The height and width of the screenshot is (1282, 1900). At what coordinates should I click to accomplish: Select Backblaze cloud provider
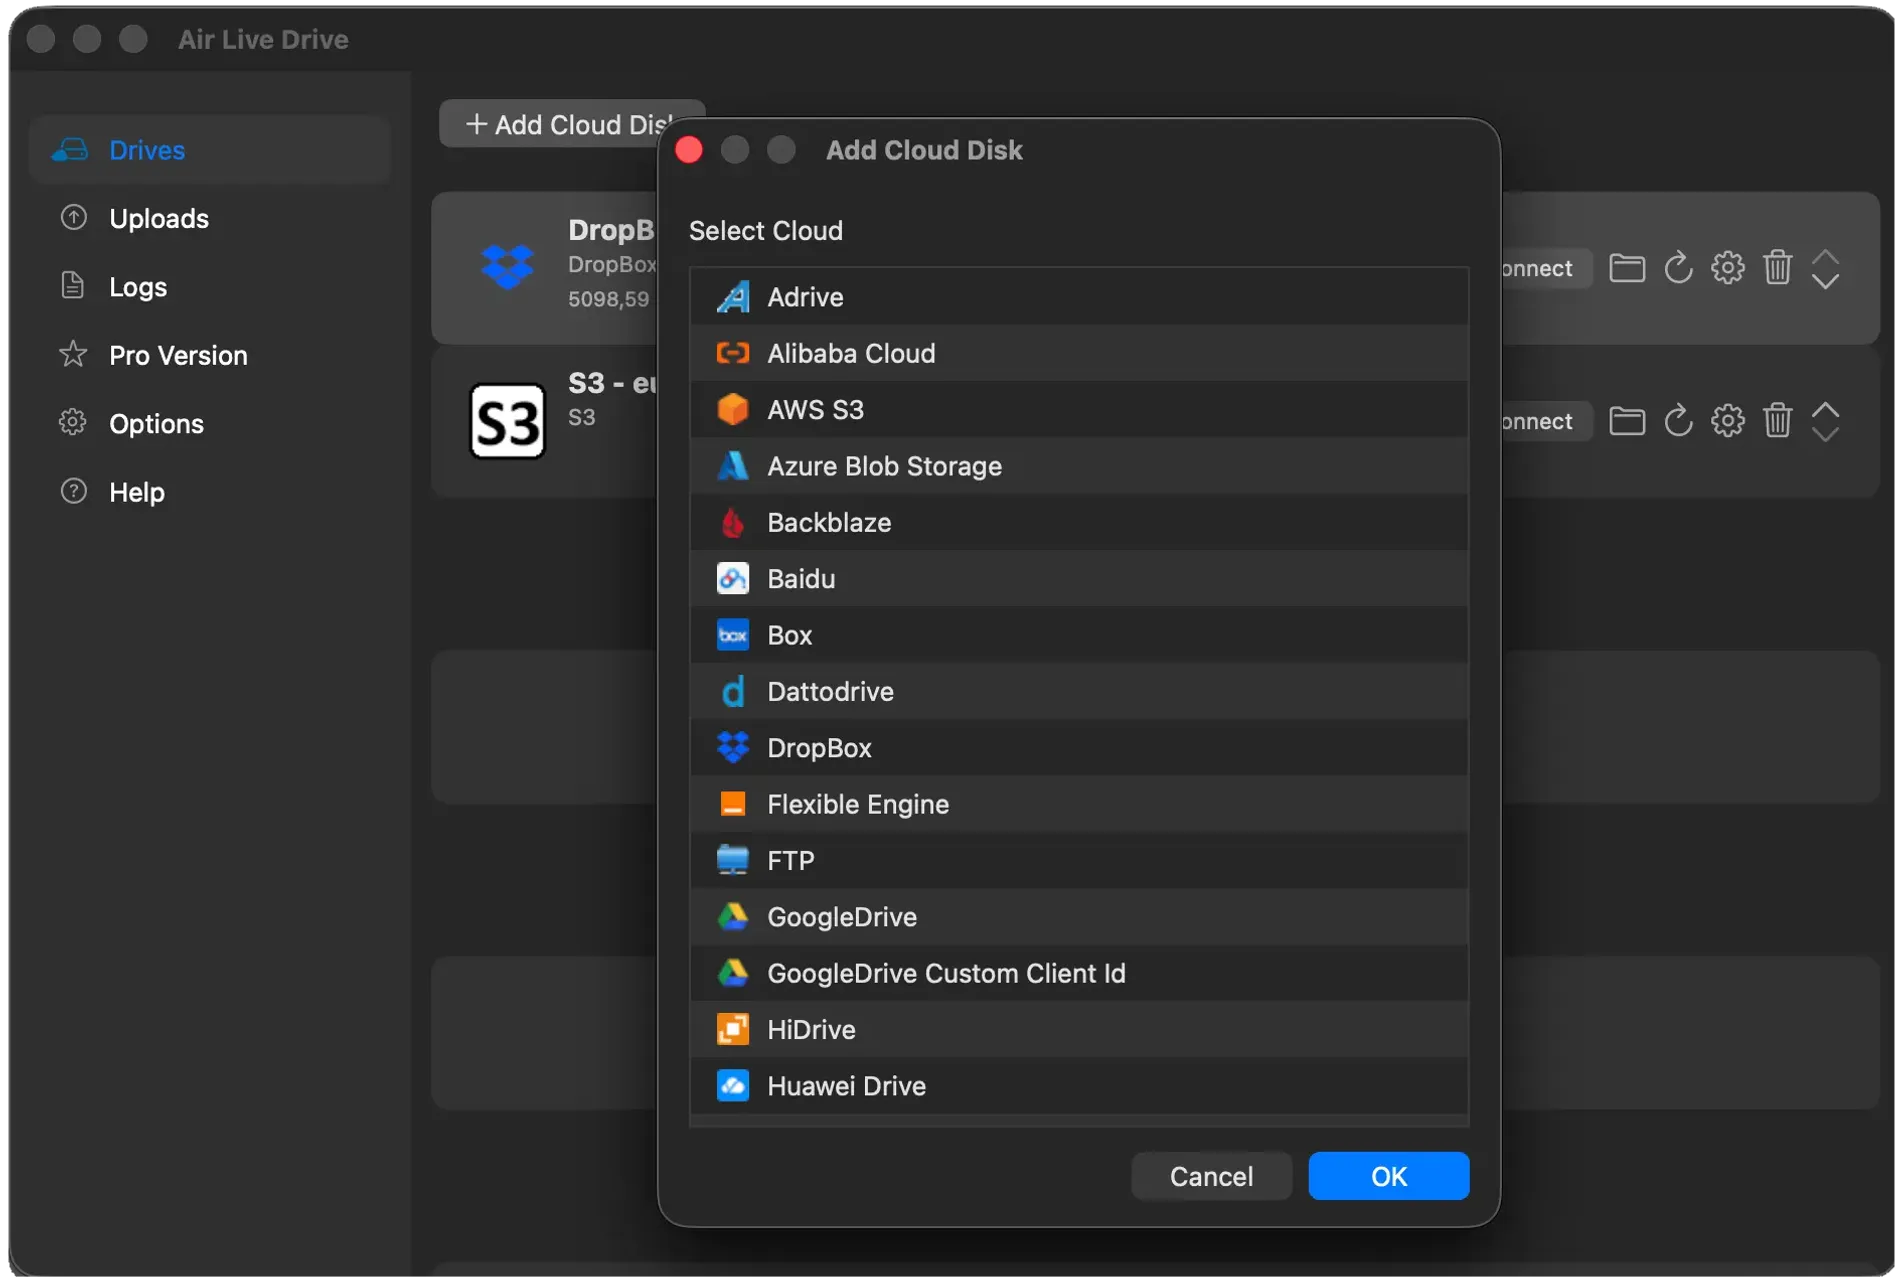(x=1078, y=522)
